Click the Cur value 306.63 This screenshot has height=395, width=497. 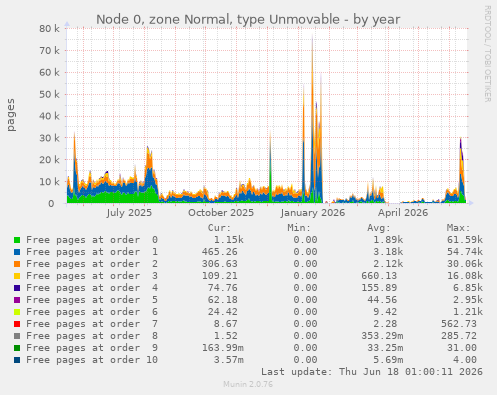[x=220, y=264]
